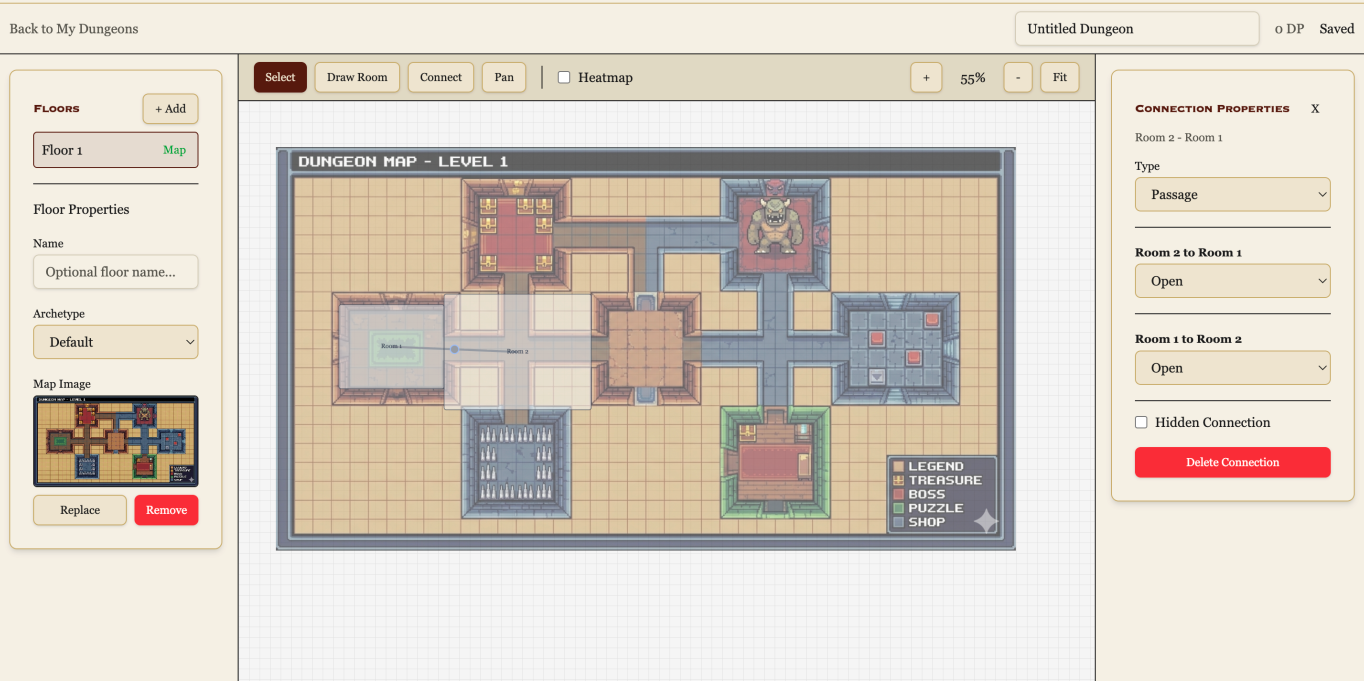Screen dimensions: 1364x681
Task: Fit the map to view
Action: click(x=1060, y=77)
